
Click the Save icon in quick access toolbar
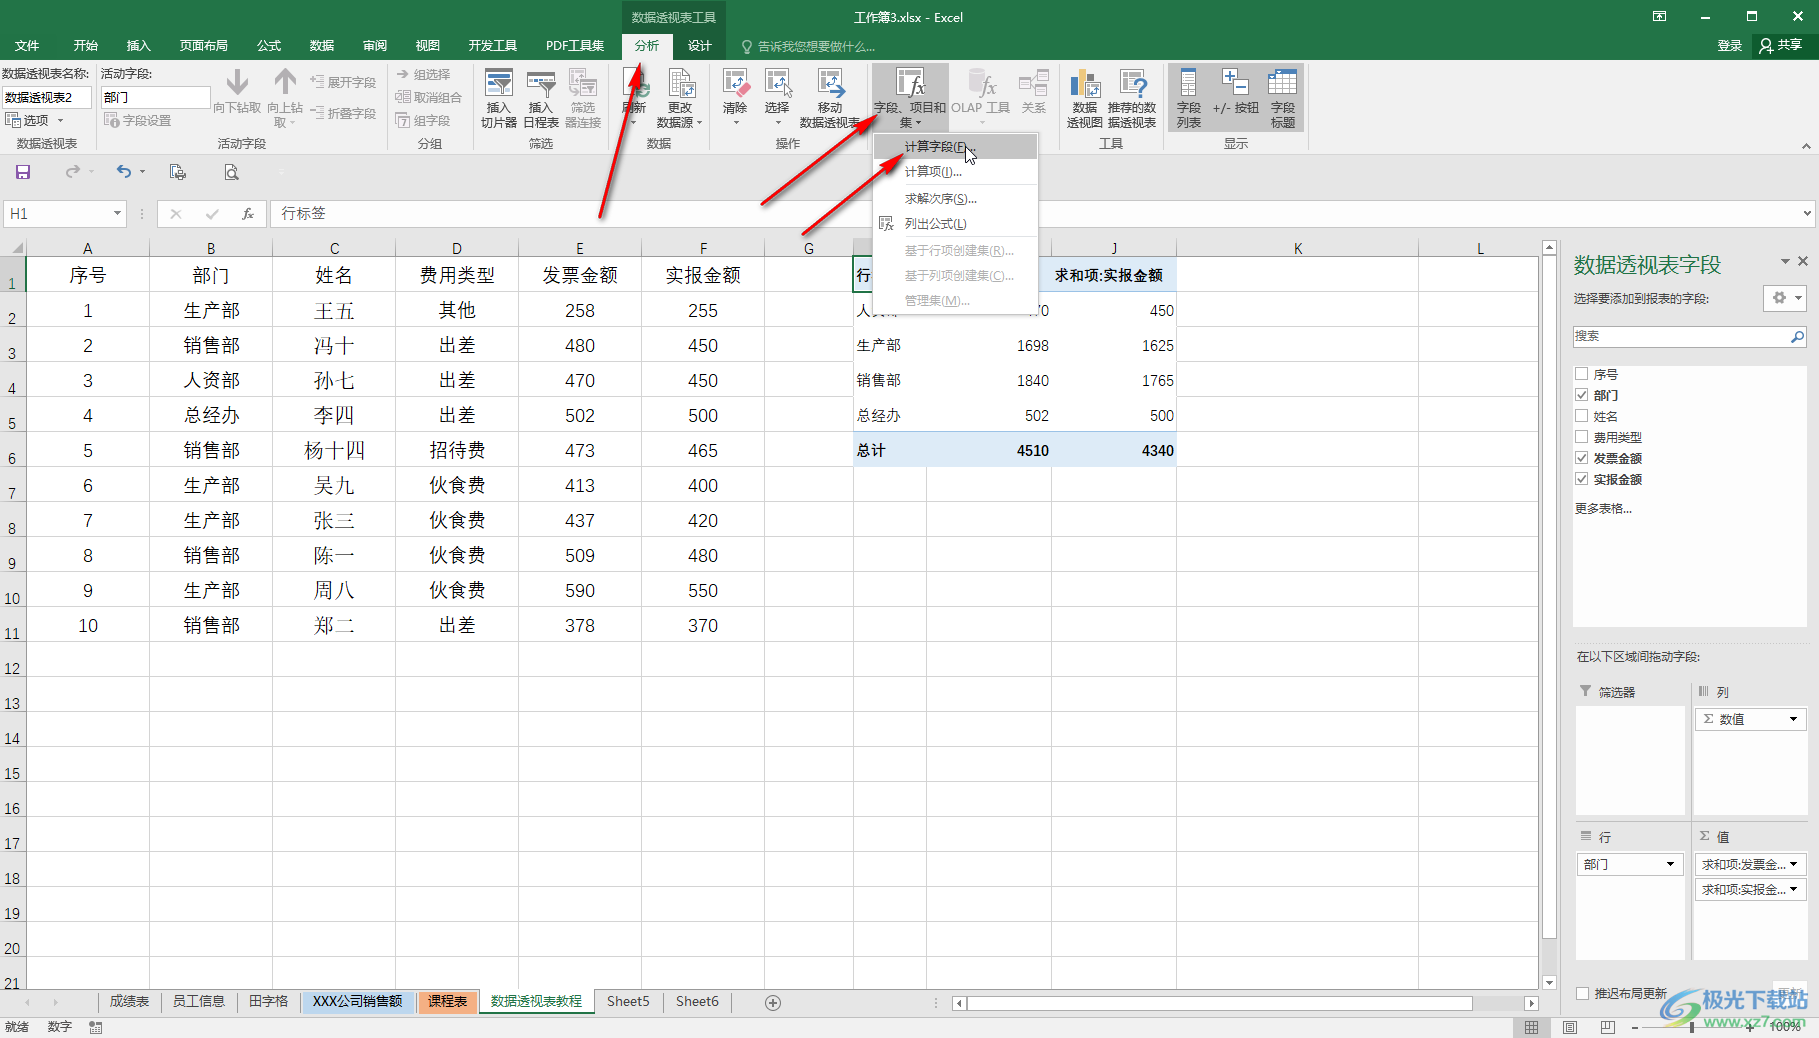point(23,172)
